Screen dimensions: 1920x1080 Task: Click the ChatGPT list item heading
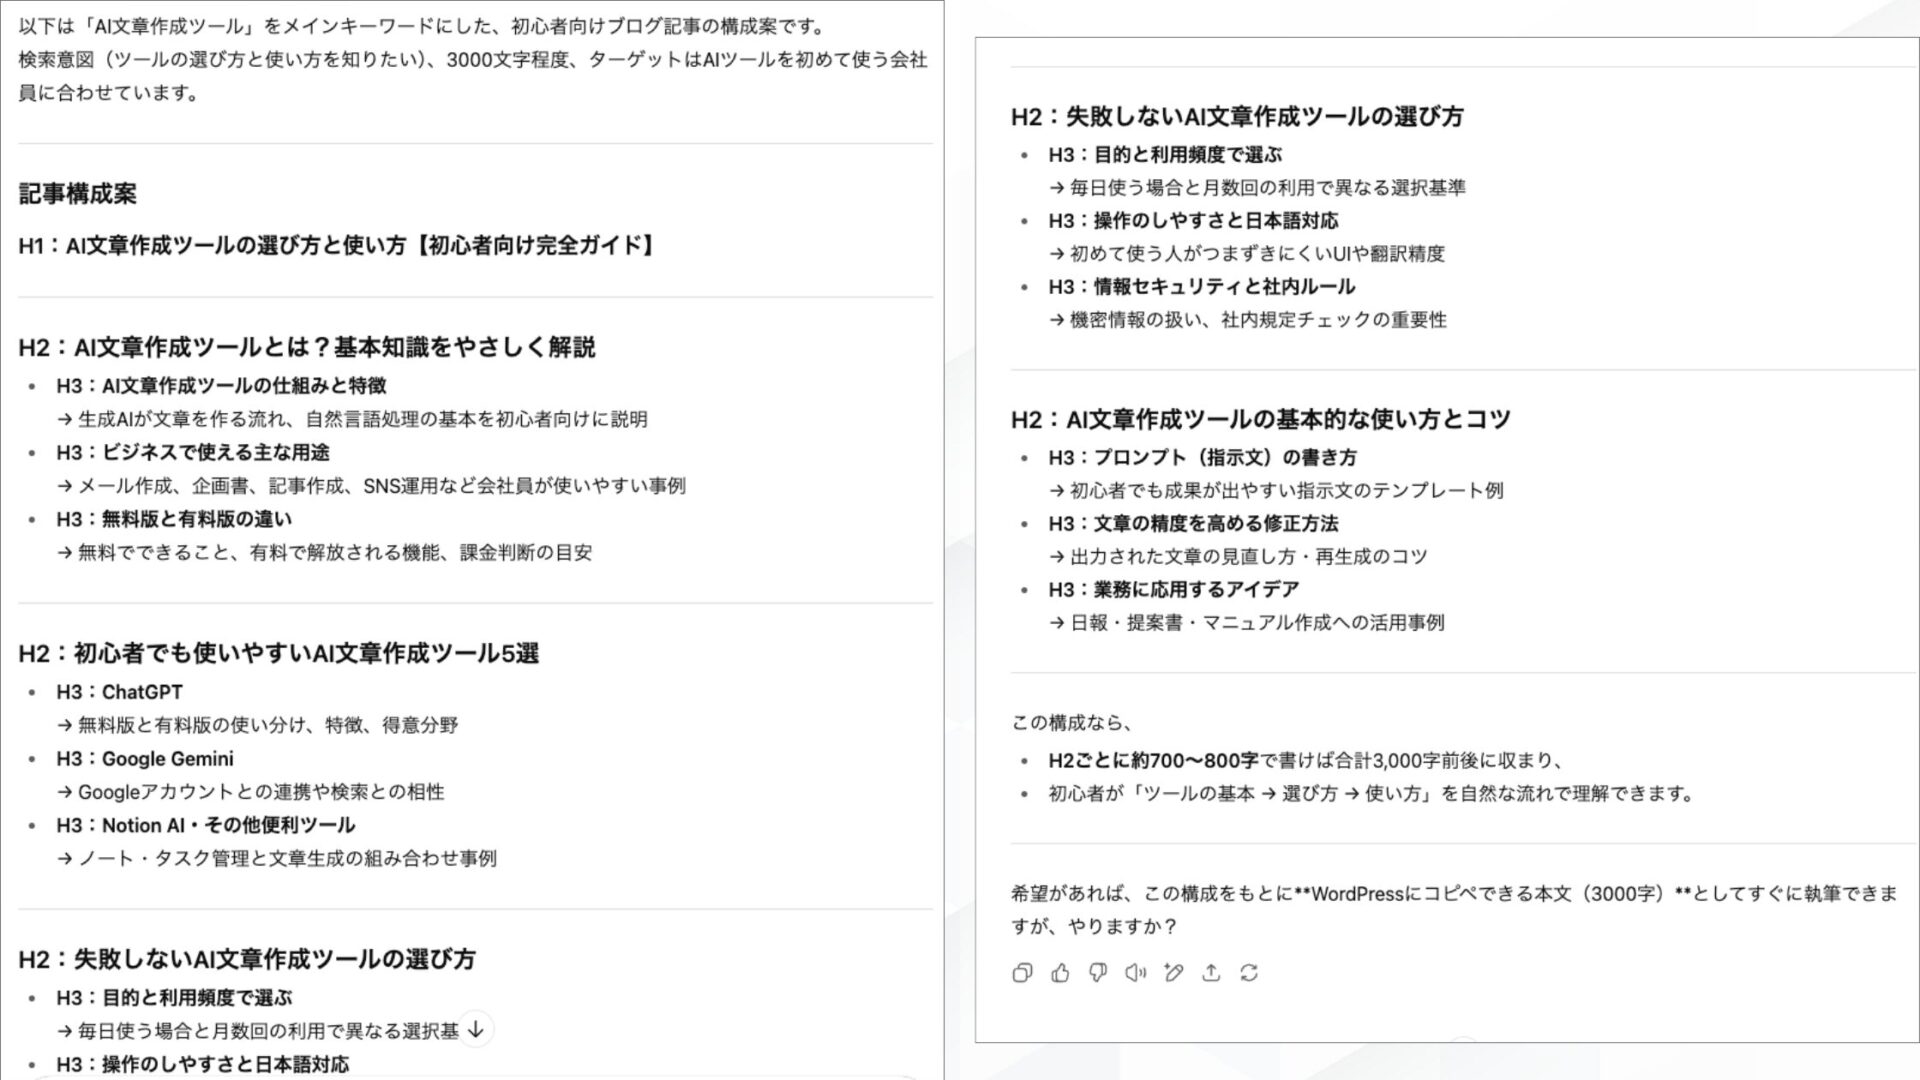pos(135,691)
